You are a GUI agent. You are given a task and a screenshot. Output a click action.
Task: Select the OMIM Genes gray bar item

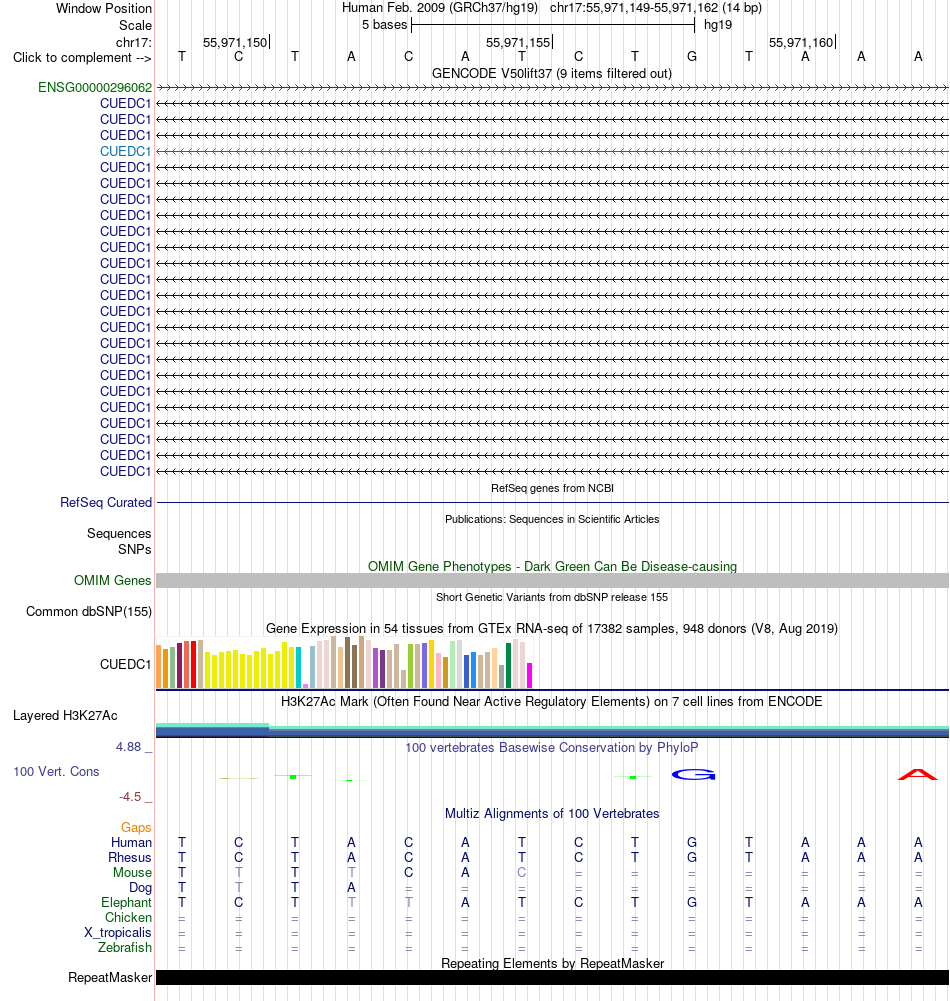click(x=552, y=580)
